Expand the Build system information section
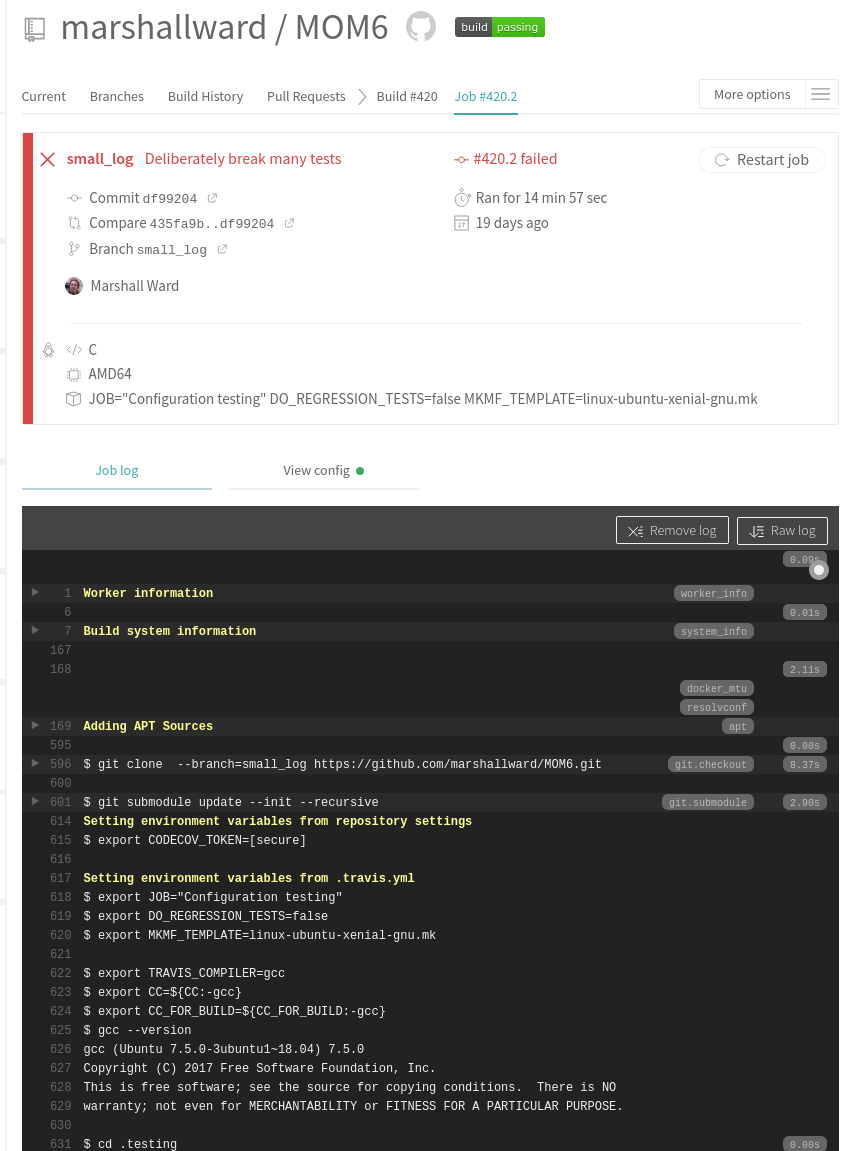Viewport: 845px width, 1151px height. point(36,631)
